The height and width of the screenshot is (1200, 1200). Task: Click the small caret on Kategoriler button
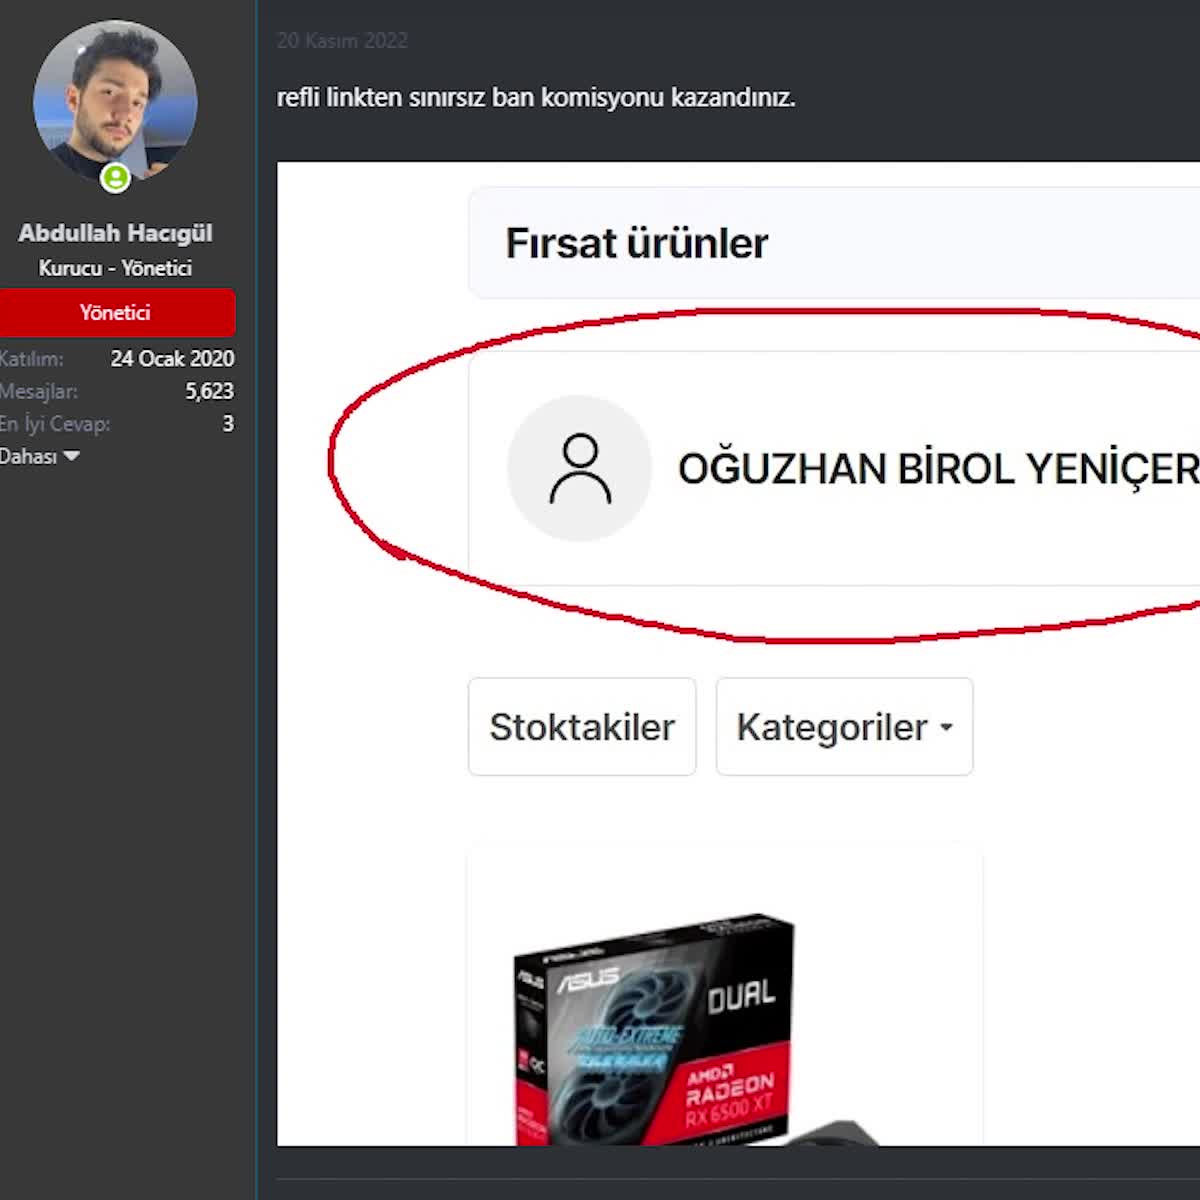click(946, 728)
